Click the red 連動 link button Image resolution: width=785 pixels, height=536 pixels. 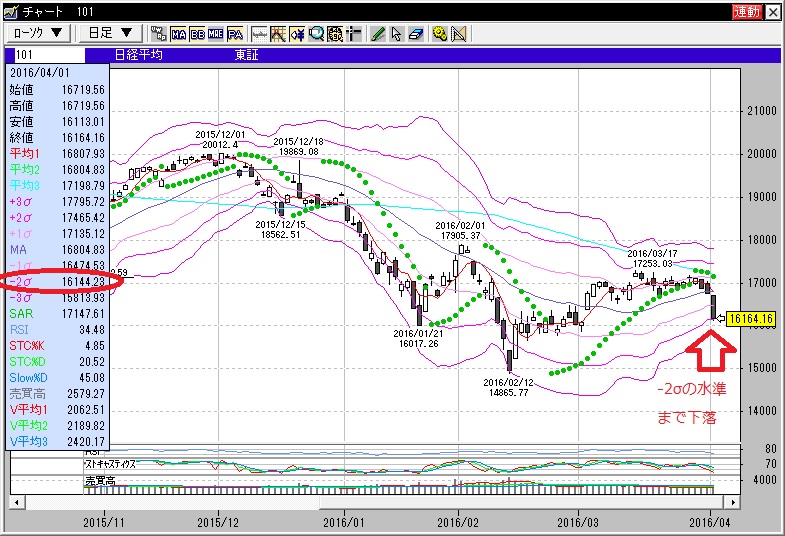click(747, 12)
